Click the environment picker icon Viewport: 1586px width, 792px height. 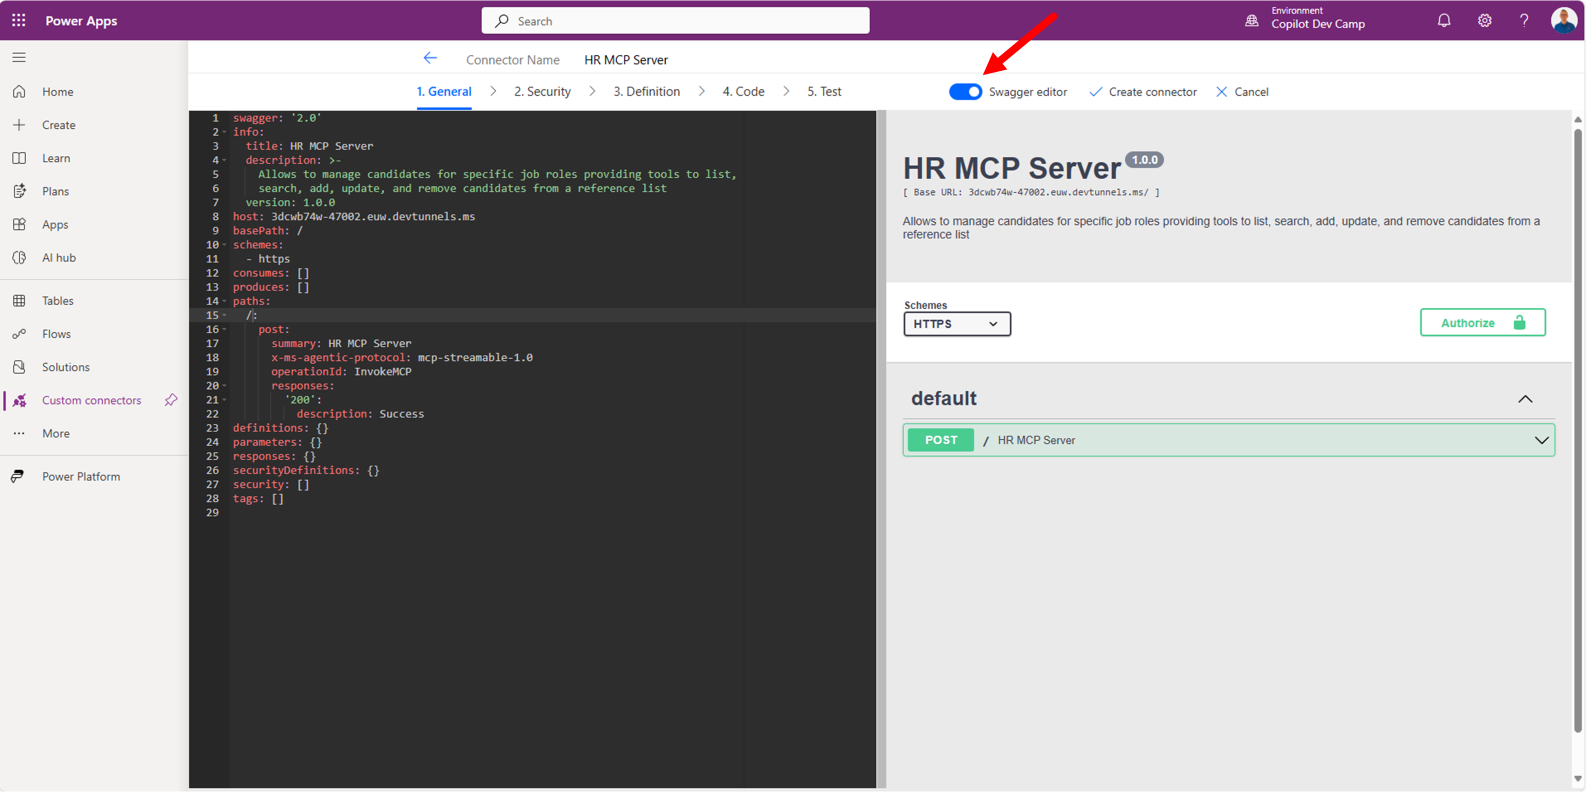(1251, 20)
